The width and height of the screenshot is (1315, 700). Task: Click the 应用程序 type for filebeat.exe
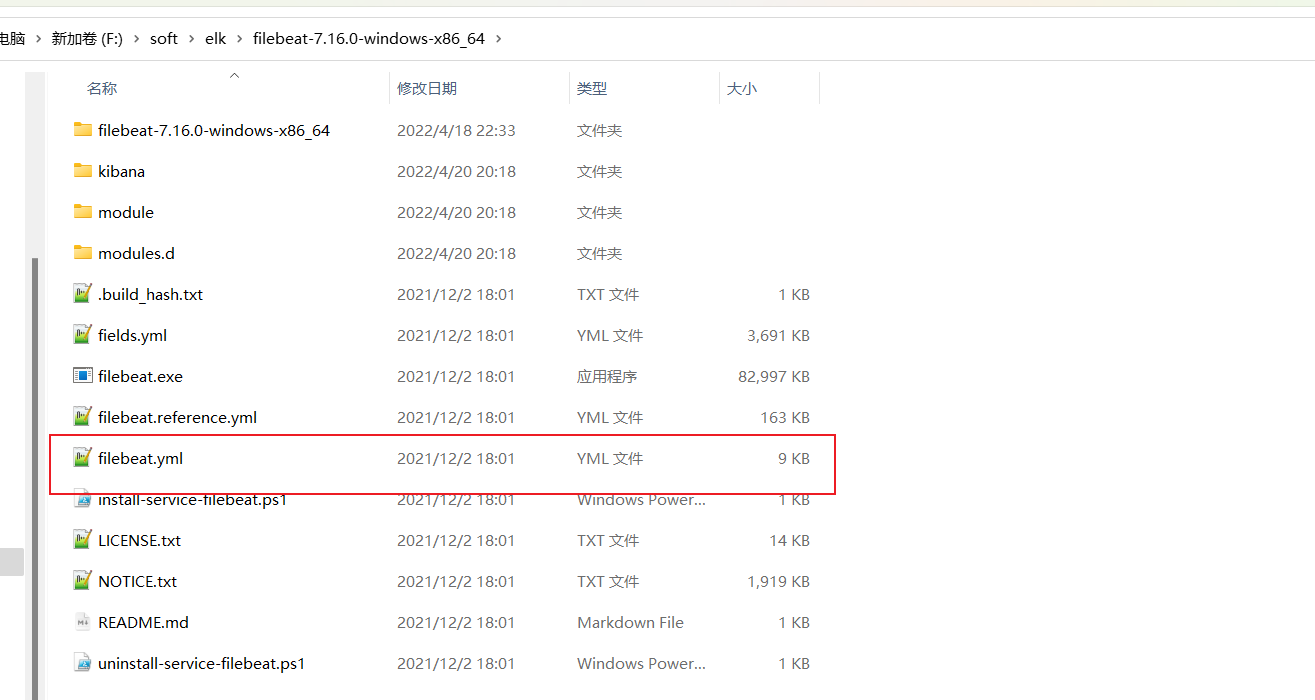point(607,376)
